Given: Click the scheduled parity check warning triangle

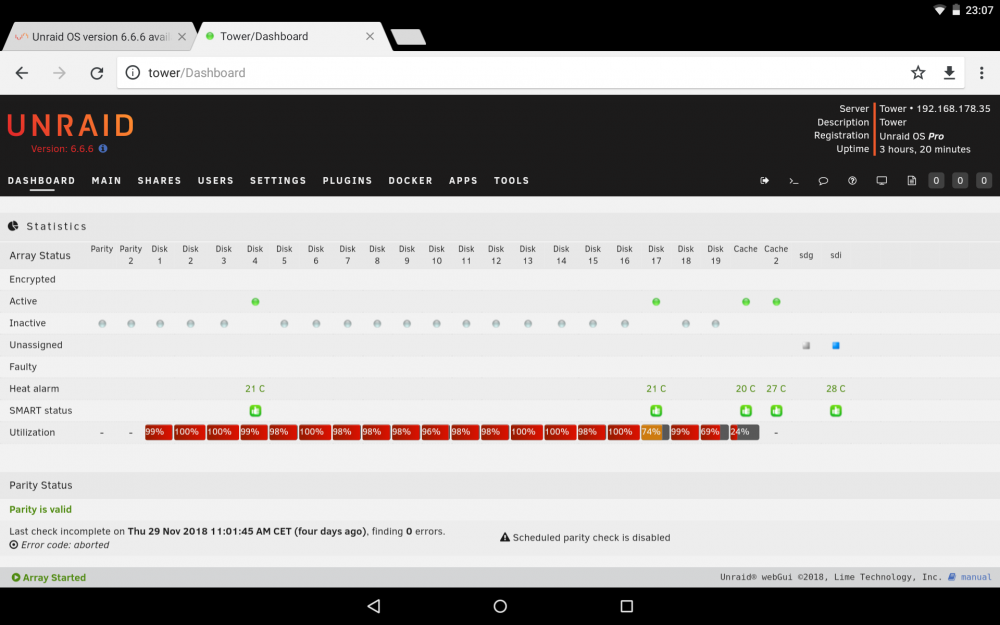Looking at the screenshot, I should click(504, 537).
